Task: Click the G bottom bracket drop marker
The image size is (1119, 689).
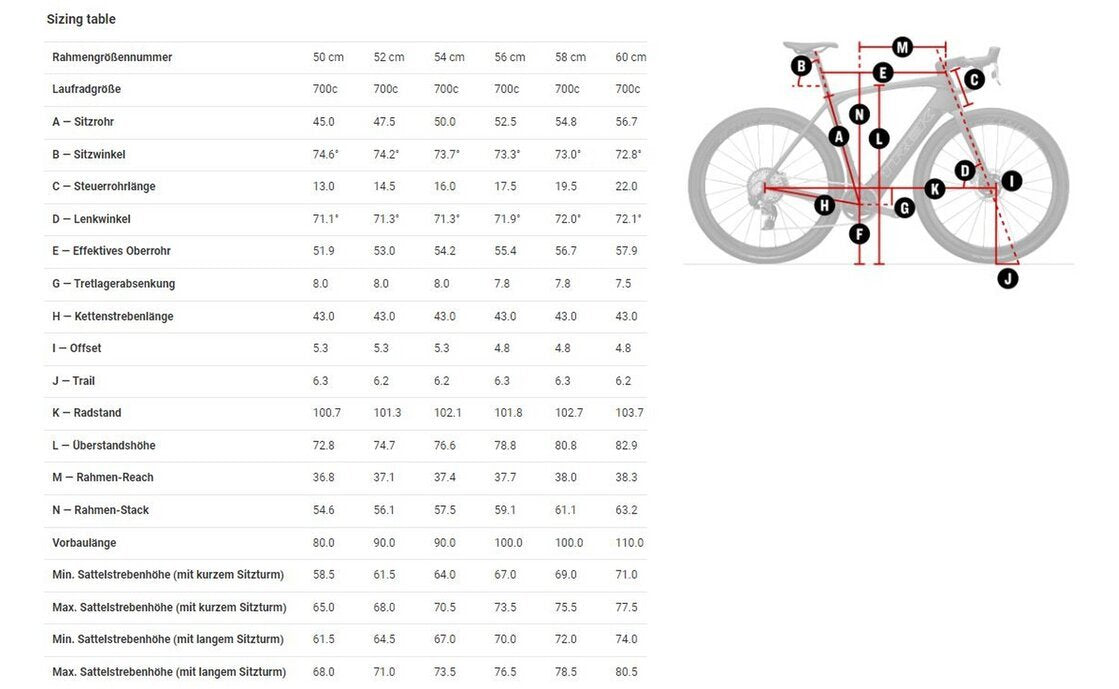Action: point(905,208)
